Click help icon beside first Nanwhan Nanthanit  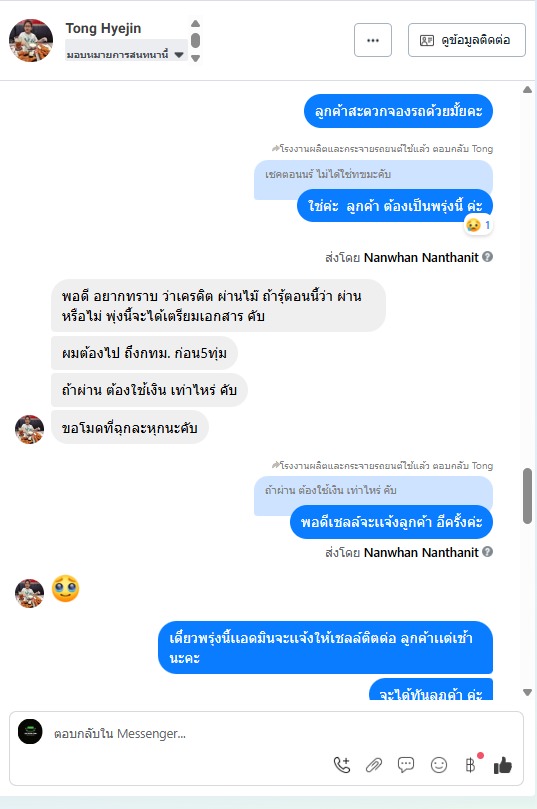click(x=487, y=256)
